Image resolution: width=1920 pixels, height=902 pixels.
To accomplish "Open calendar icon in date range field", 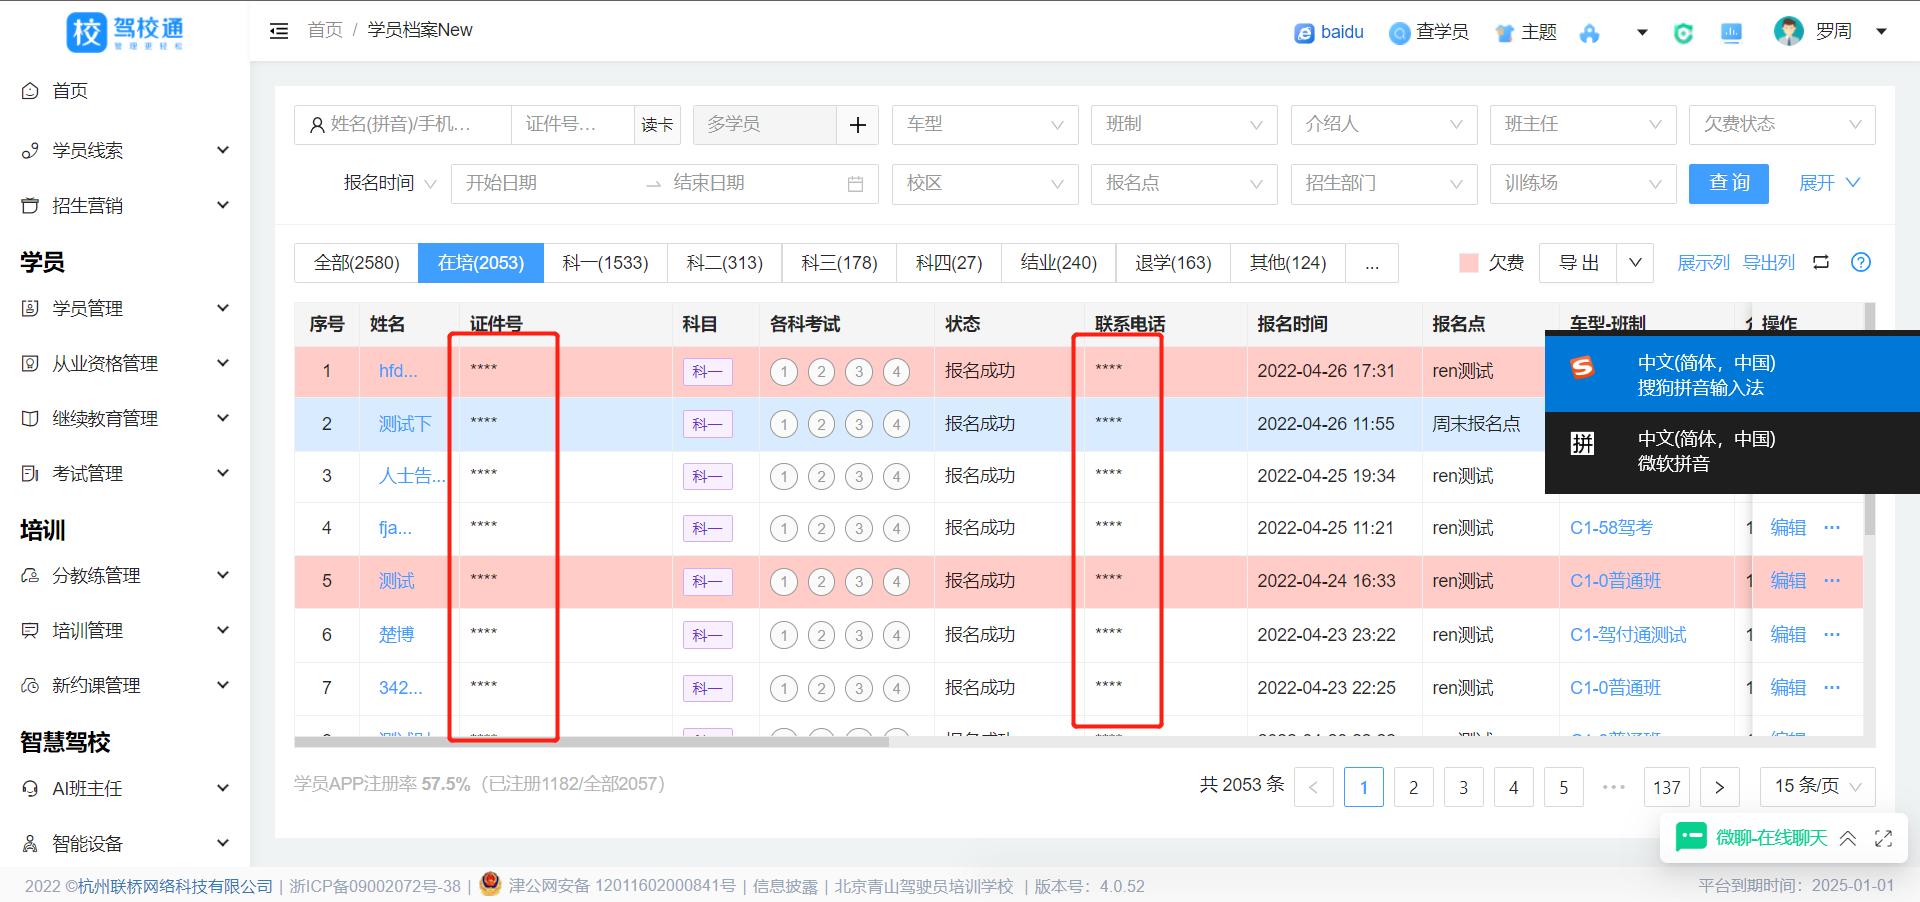I will pos(855,184).
